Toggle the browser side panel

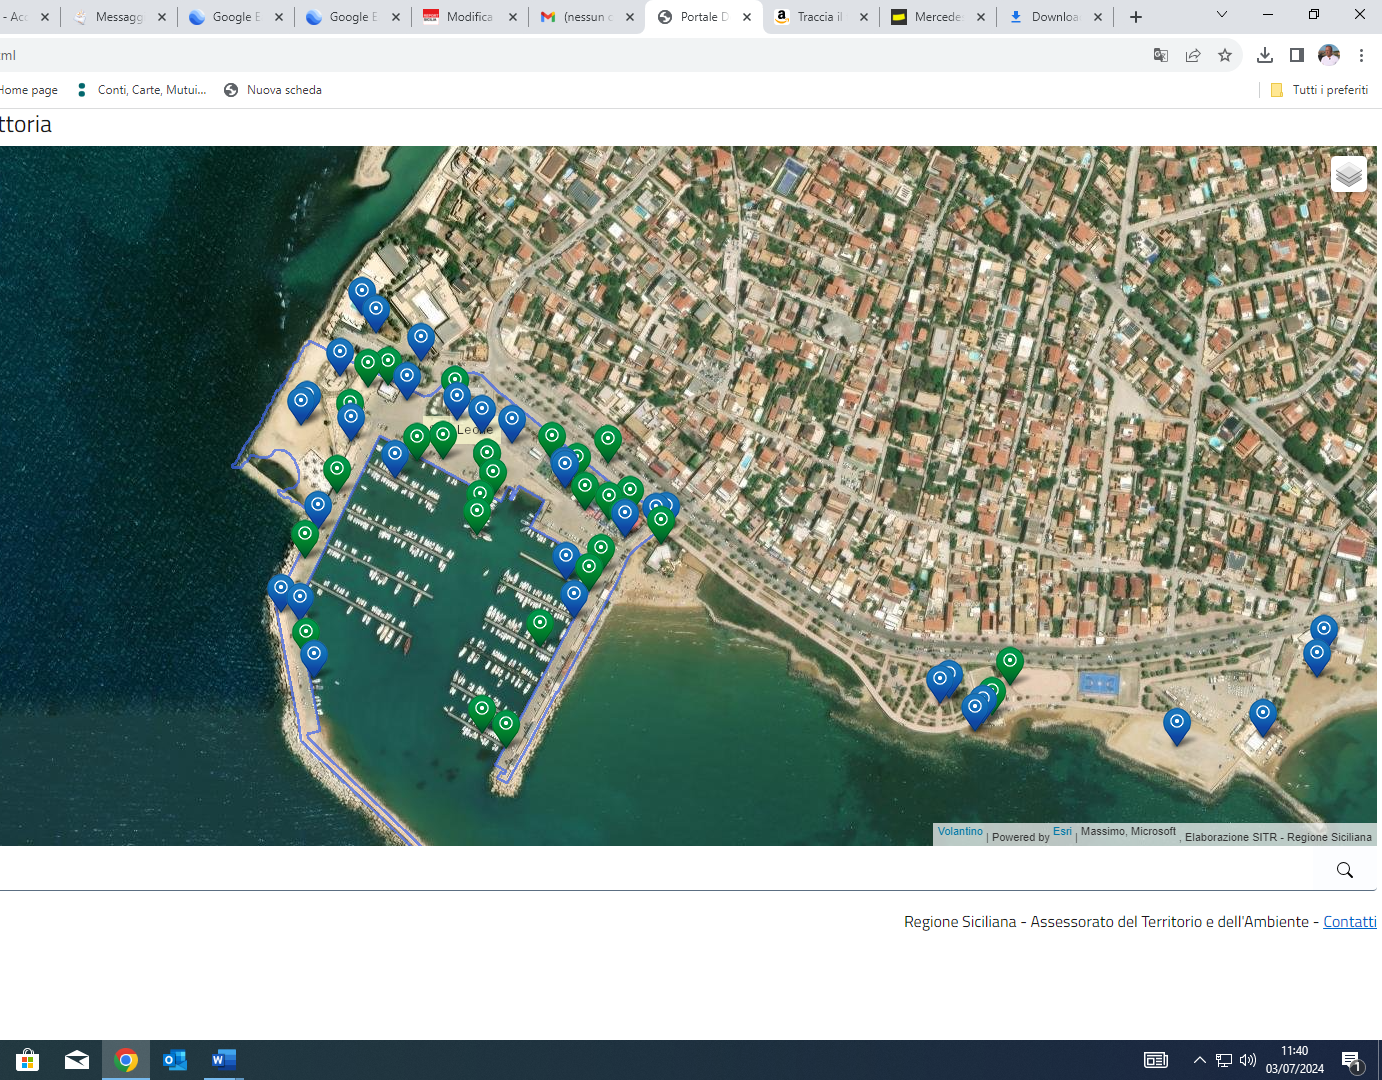pos(1296,55)
